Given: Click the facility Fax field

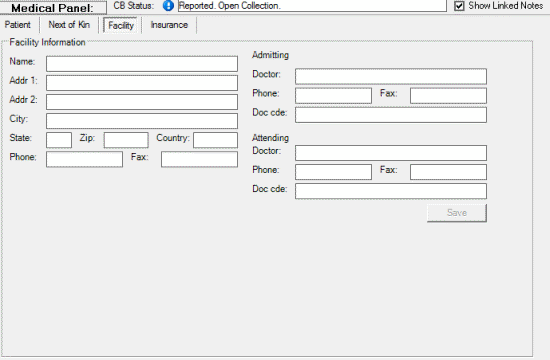Looking at the screenshot, I should [x=199, y=159].
